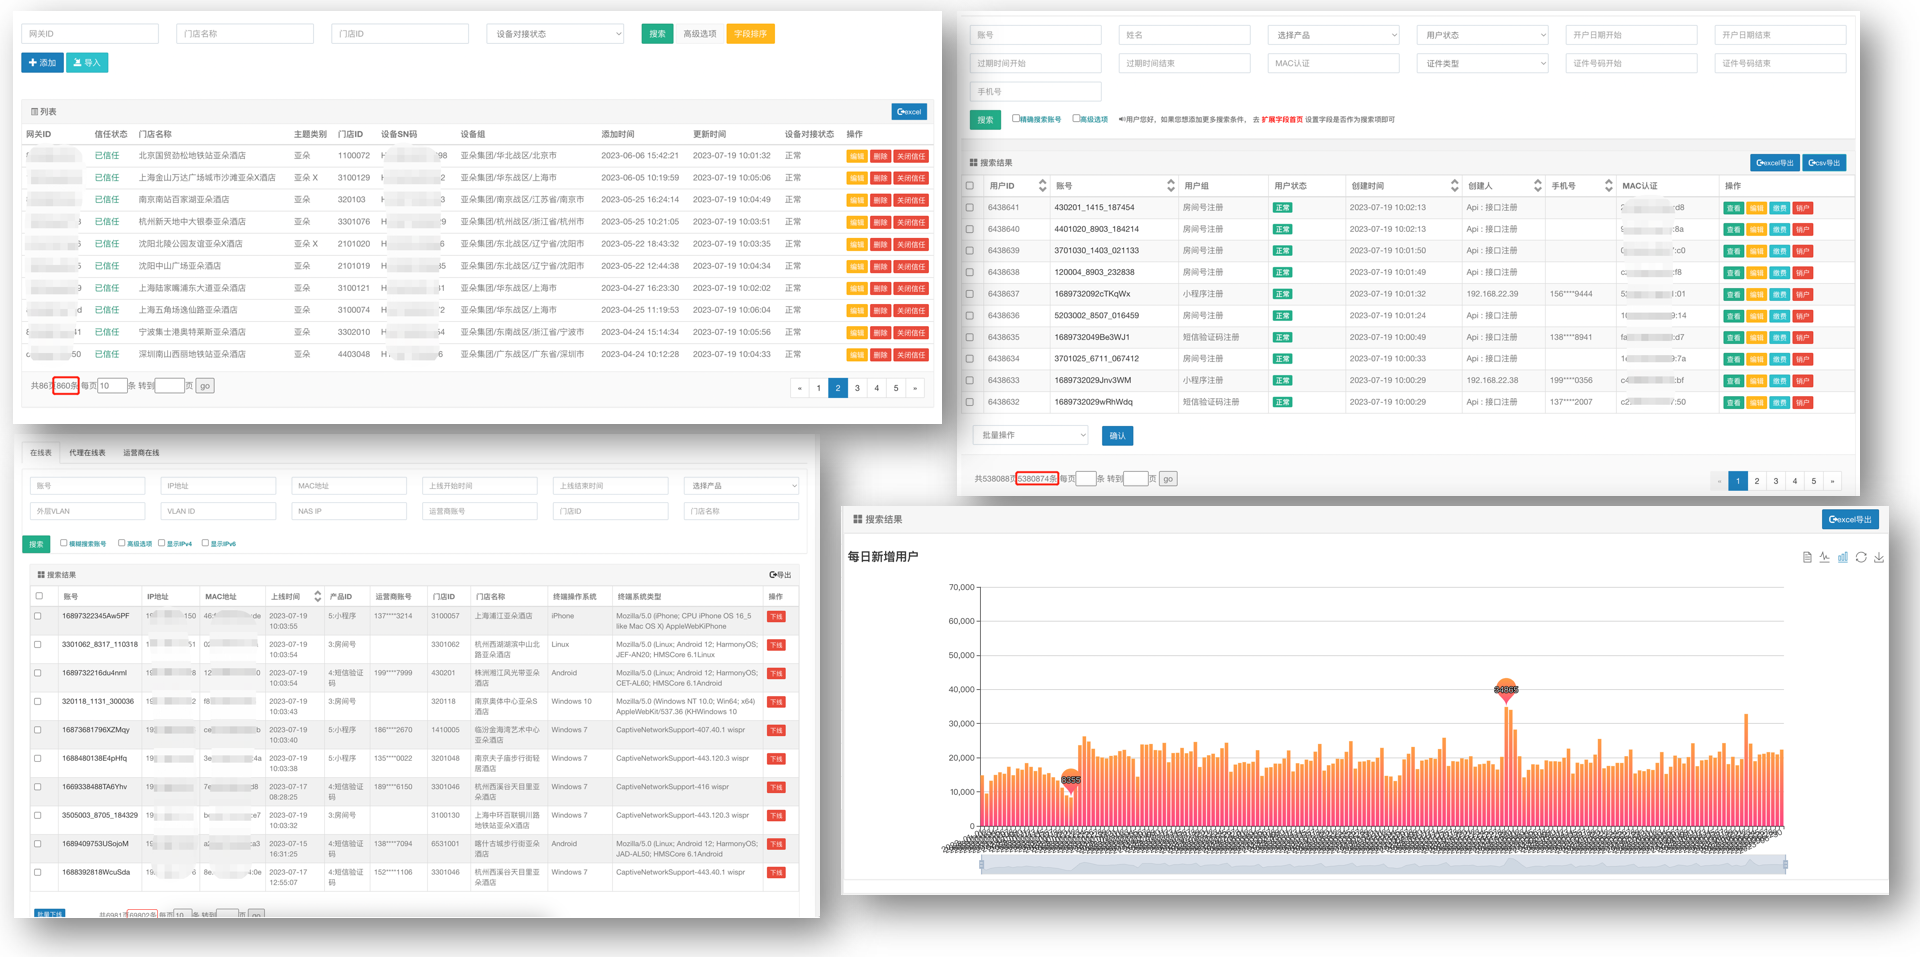The image size is (1920, 957).
Task: Toggle the 精确搜索账号 checkbox
Action: click(1016, 118)
